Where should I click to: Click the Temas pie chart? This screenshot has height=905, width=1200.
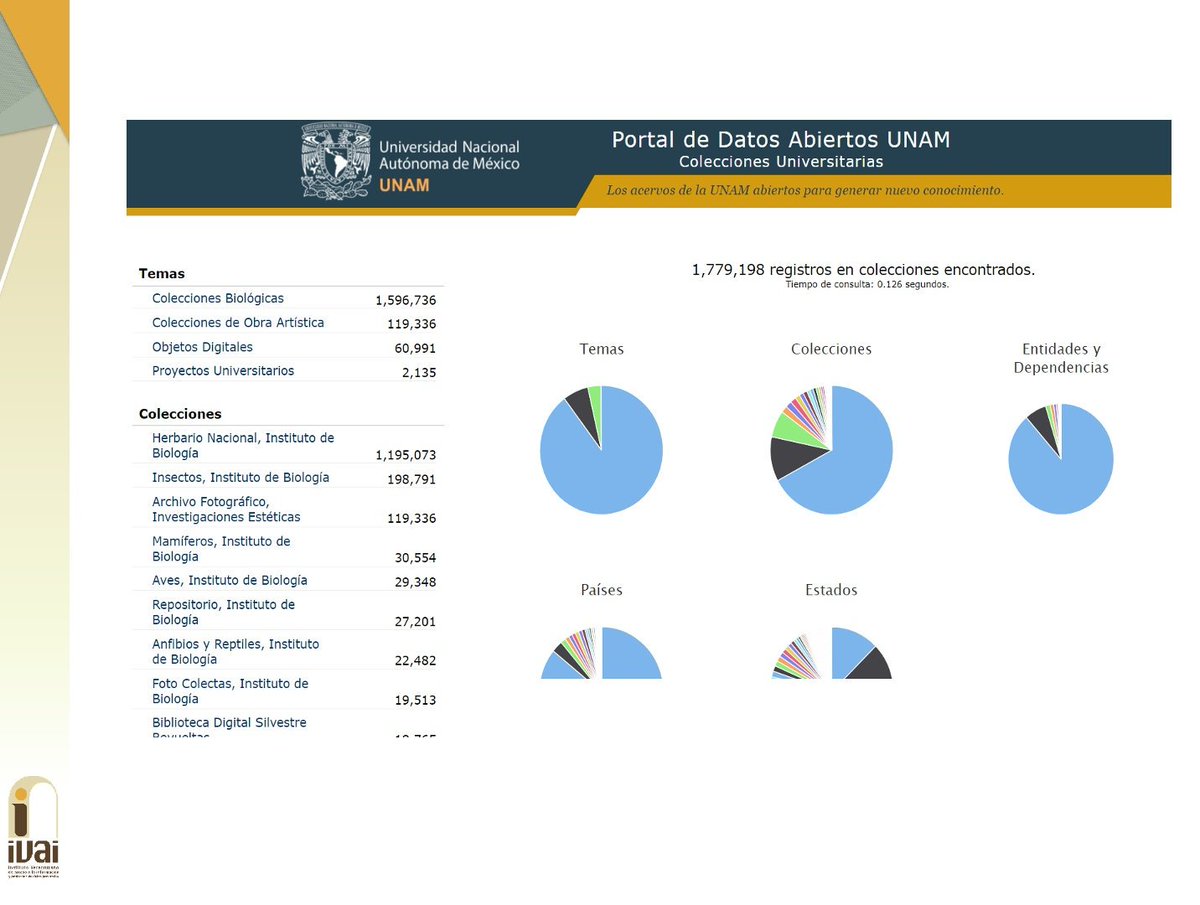601,450
